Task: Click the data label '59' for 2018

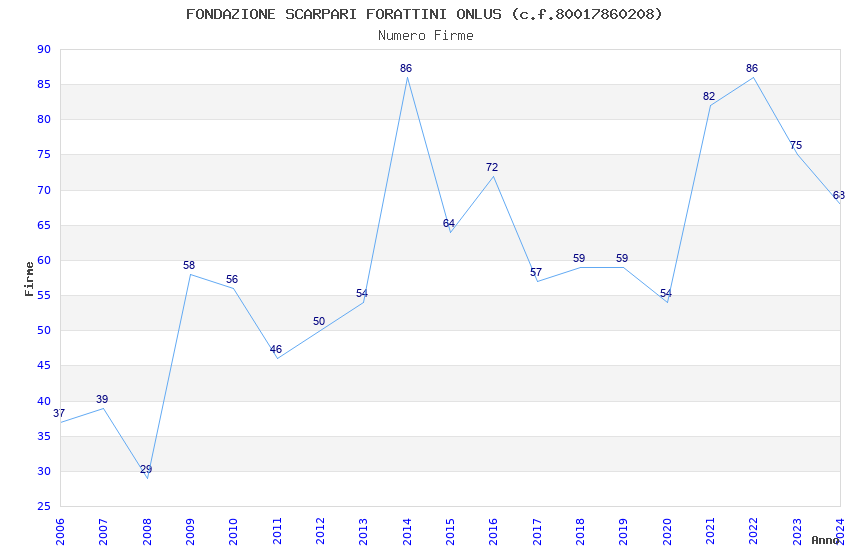Action: pyautogui.click(x=579, y=258)
